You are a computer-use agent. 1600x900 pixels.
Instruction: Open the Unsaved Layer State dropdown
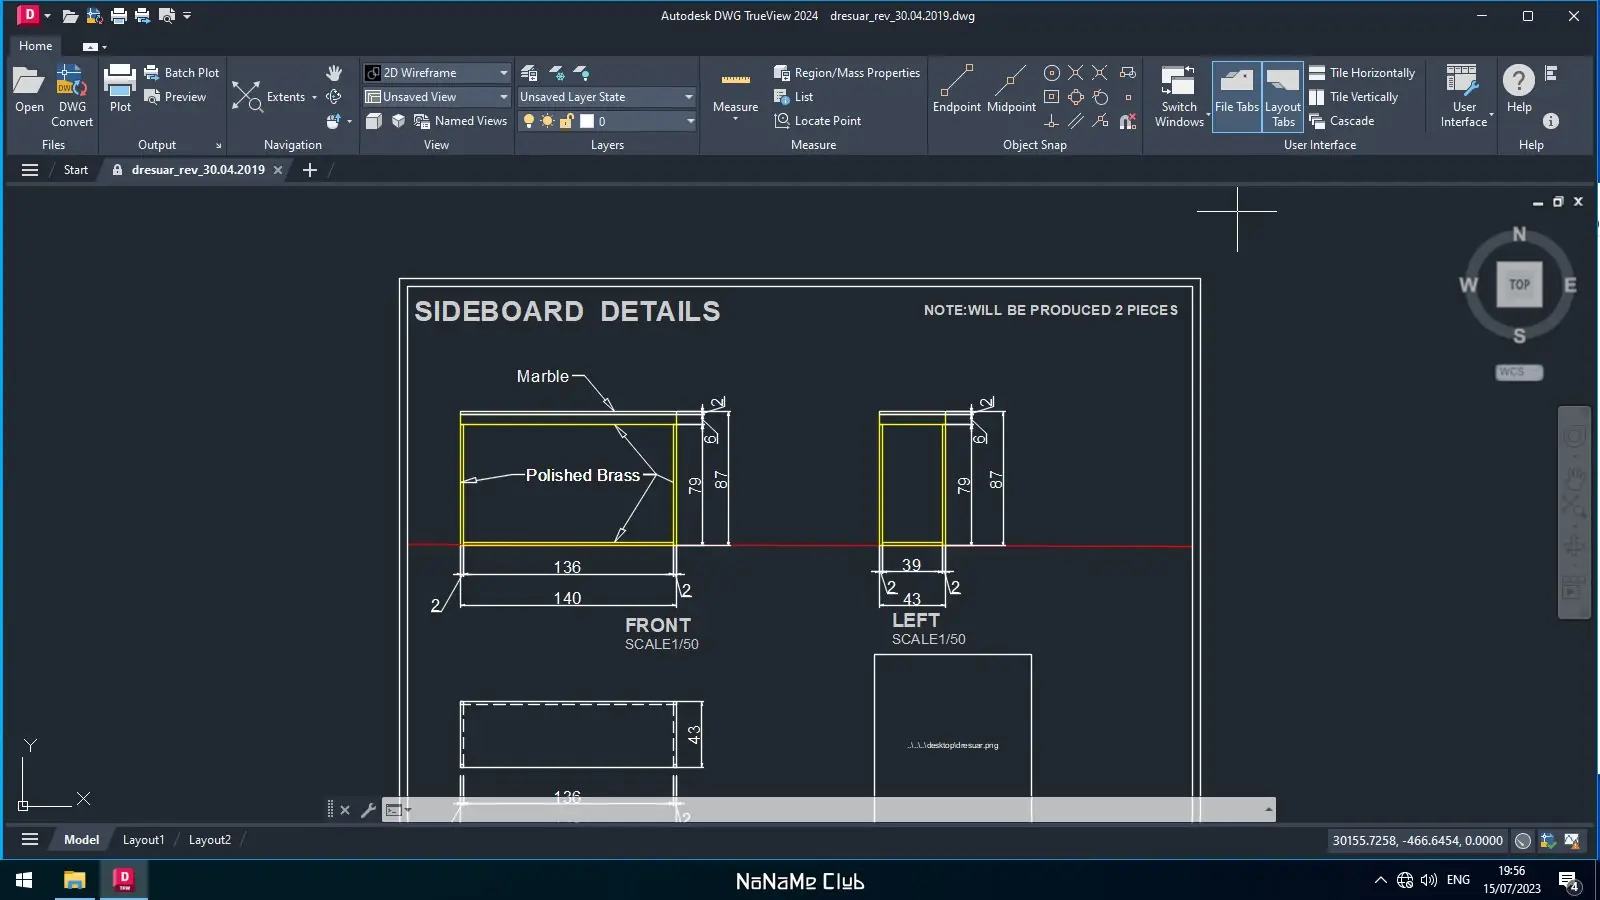point(688,97)
